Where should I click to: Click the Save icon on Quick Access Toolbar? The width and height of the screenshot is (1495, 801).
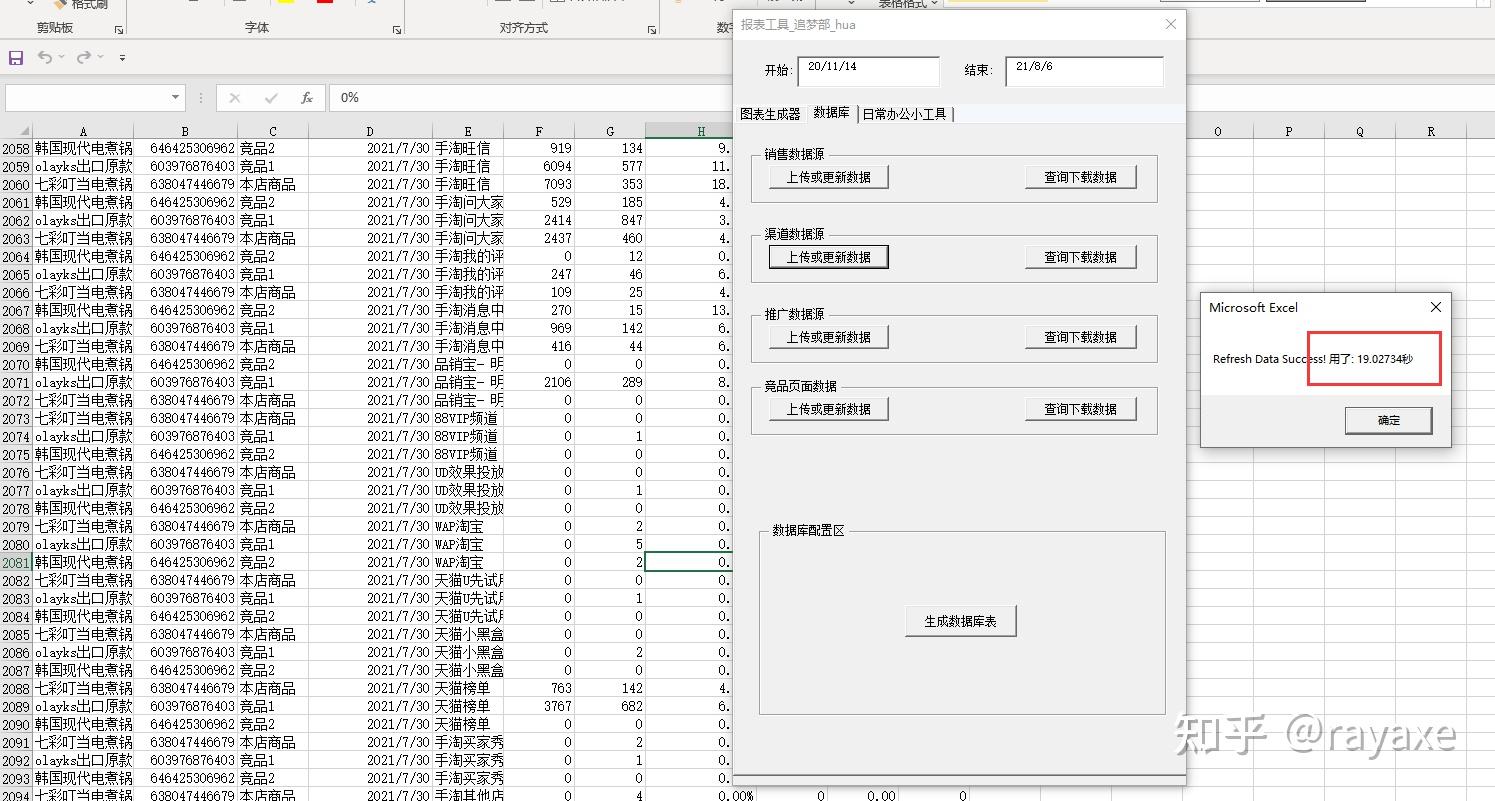click(x=17, y=57)
